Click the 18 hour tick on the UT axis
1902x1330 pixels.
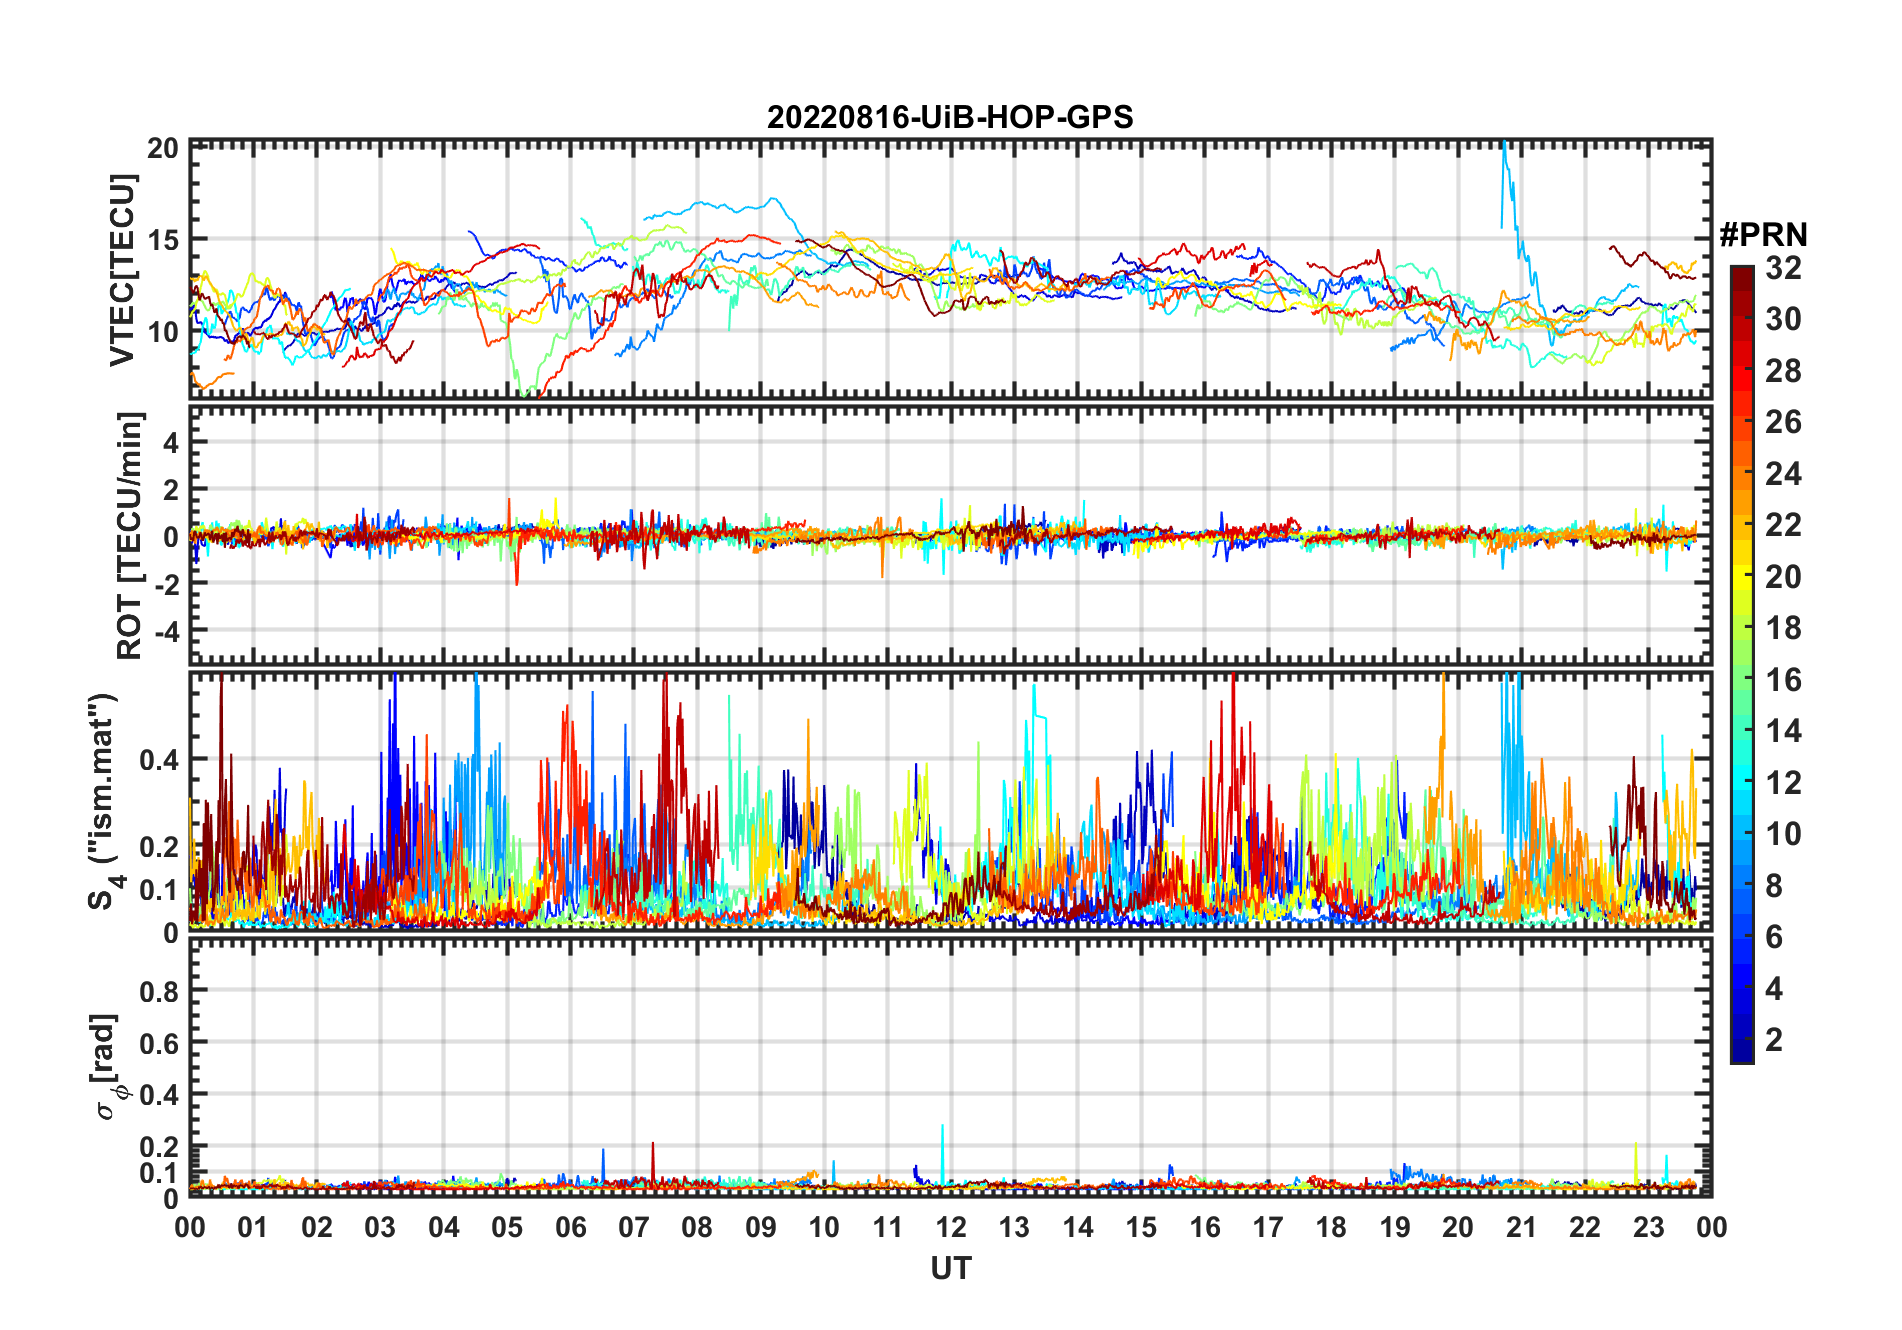click(1331, 1227)
